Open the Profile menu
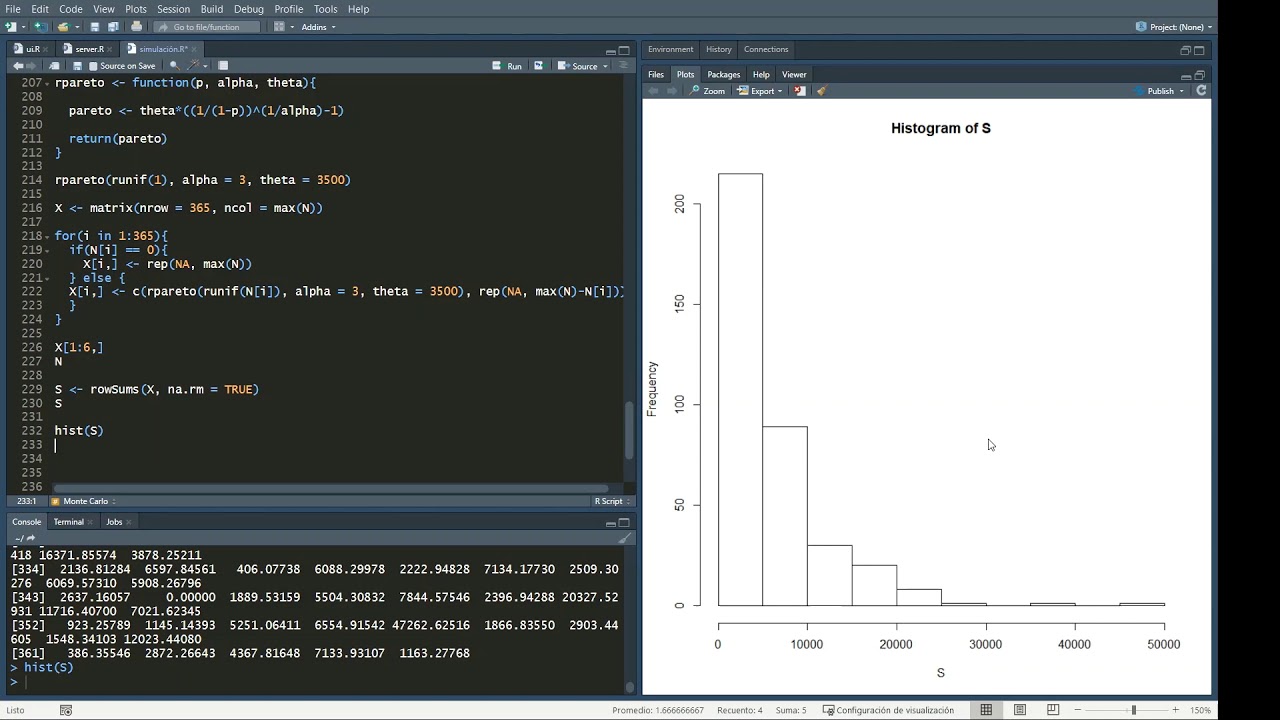1280x720 pixels. tap(289, 9)
